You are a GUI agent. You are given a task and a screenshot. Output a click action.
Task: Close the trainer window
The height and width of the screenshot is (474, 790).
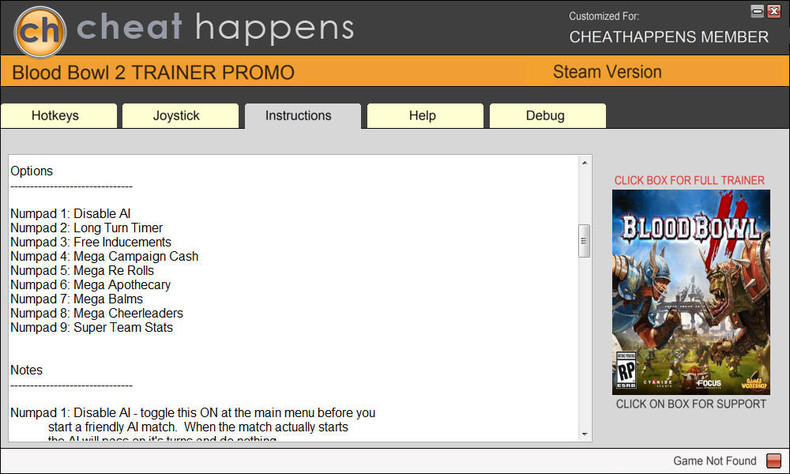point(774,11)
